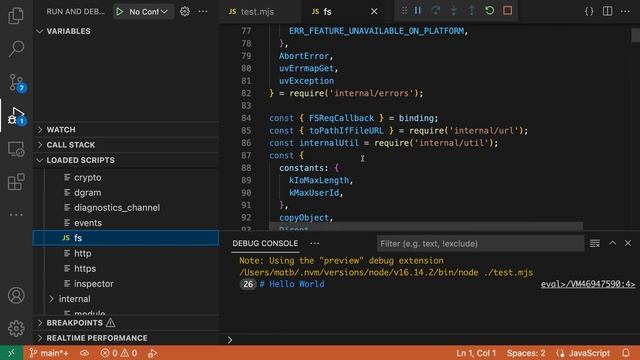Viewport: 640px width, 360px height.
Task: Open notifications bell
Action: pos(626,353)
